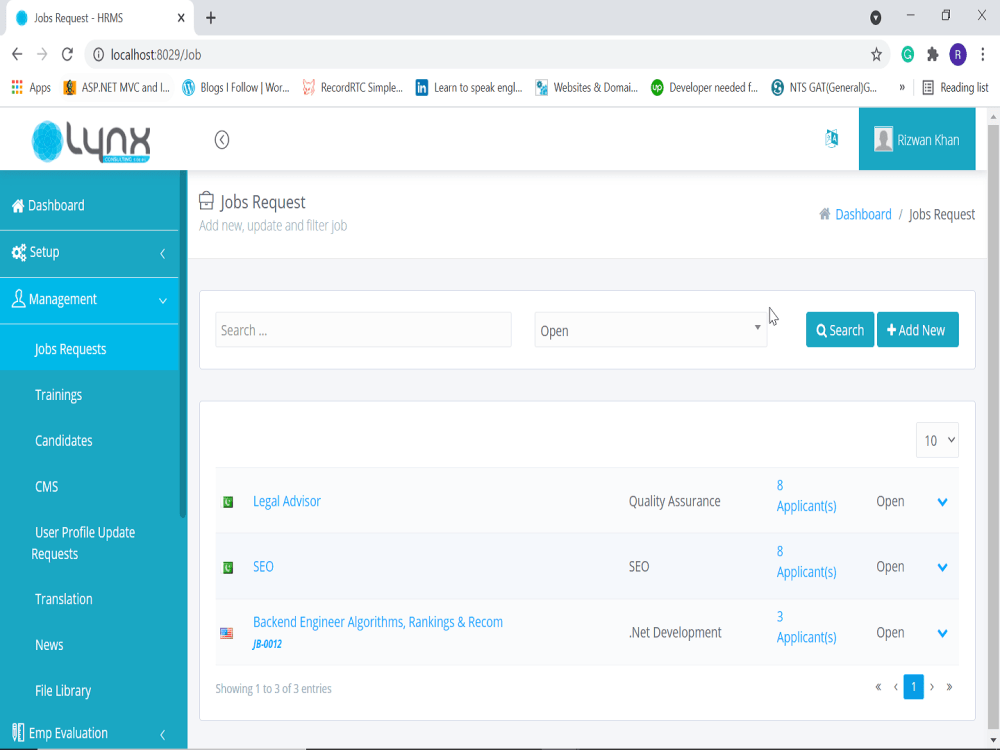Click the site info icon in address bar
1000x750 pixels.
[98, 55]
